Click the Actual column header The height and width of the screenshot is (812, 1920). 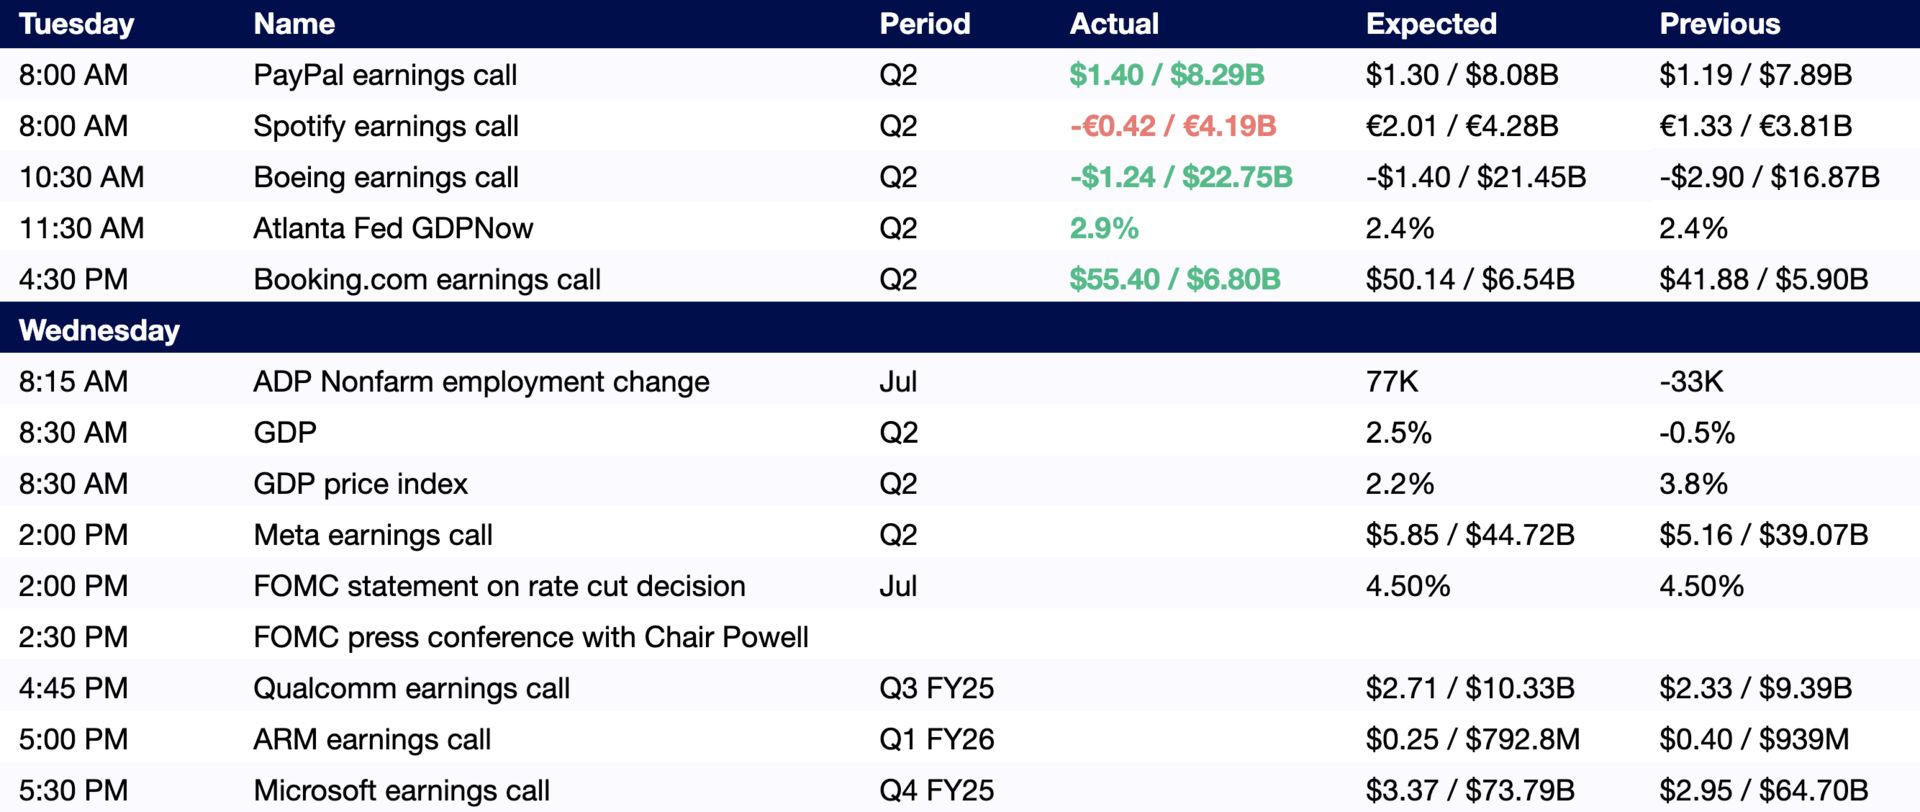(1113, 24)
